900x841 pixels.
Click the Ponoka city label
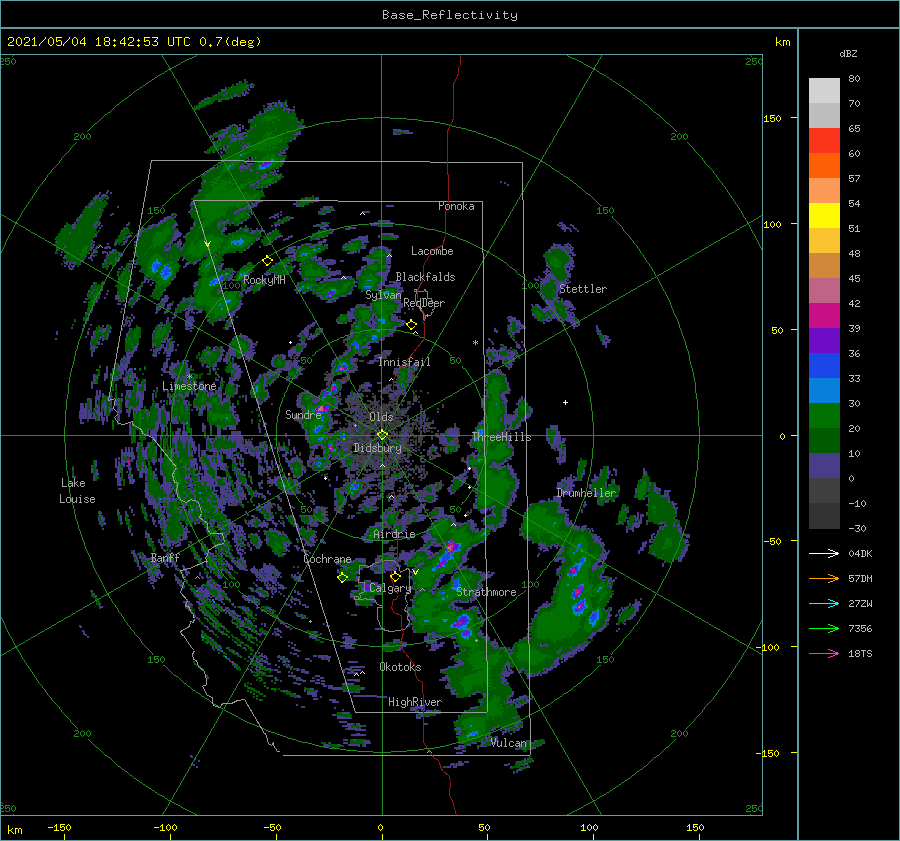coord(456,206)
